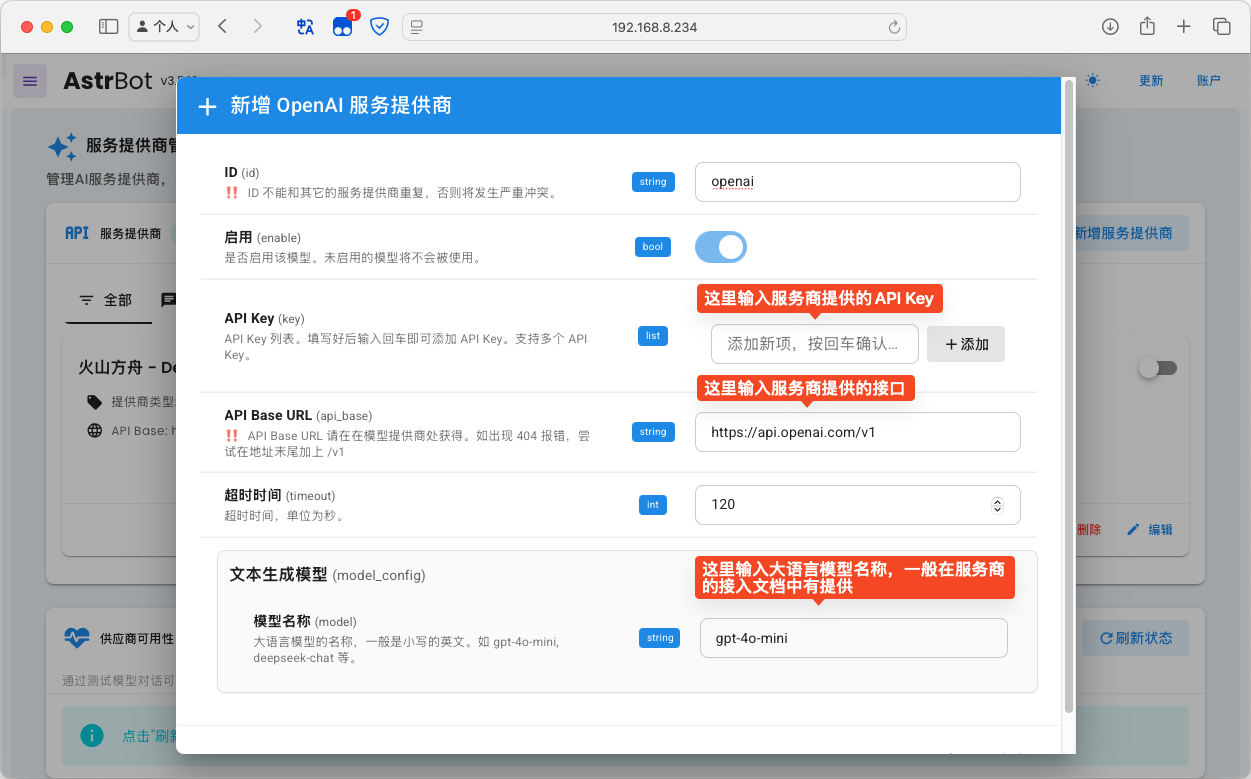The image size is (1251, 779).
Task: Open the translate extension icon
Action: tap(305, 27)
